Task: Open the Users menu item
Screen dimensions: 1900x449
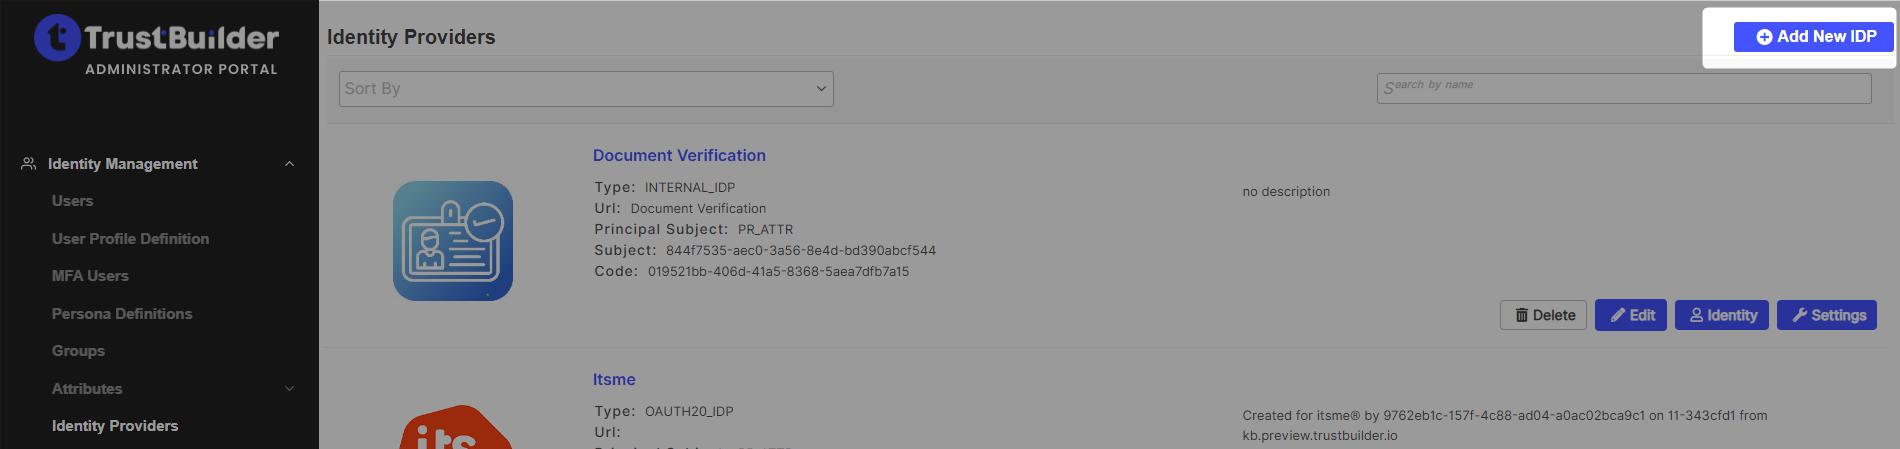Action: click(x=73, y=201)
